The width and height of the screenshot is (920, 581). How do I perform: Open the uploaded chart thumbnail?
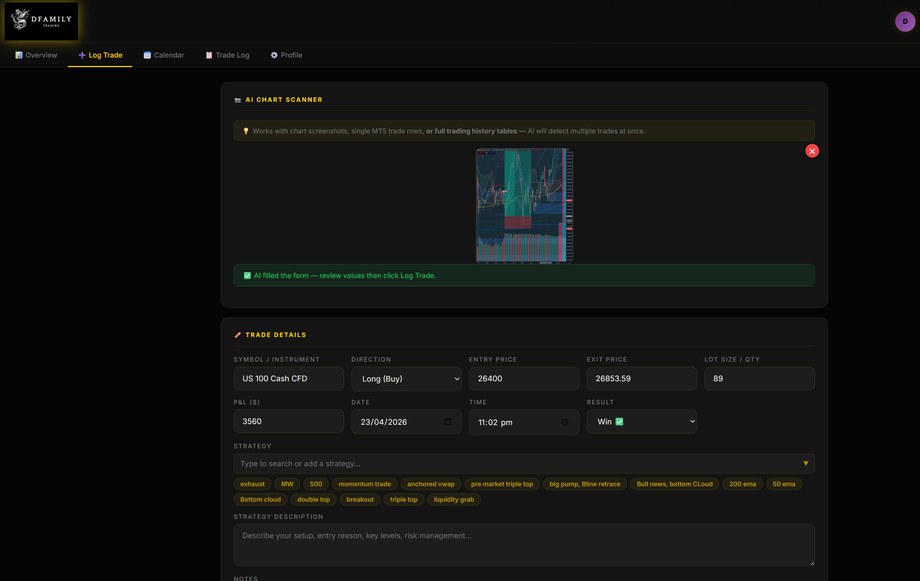524,205
